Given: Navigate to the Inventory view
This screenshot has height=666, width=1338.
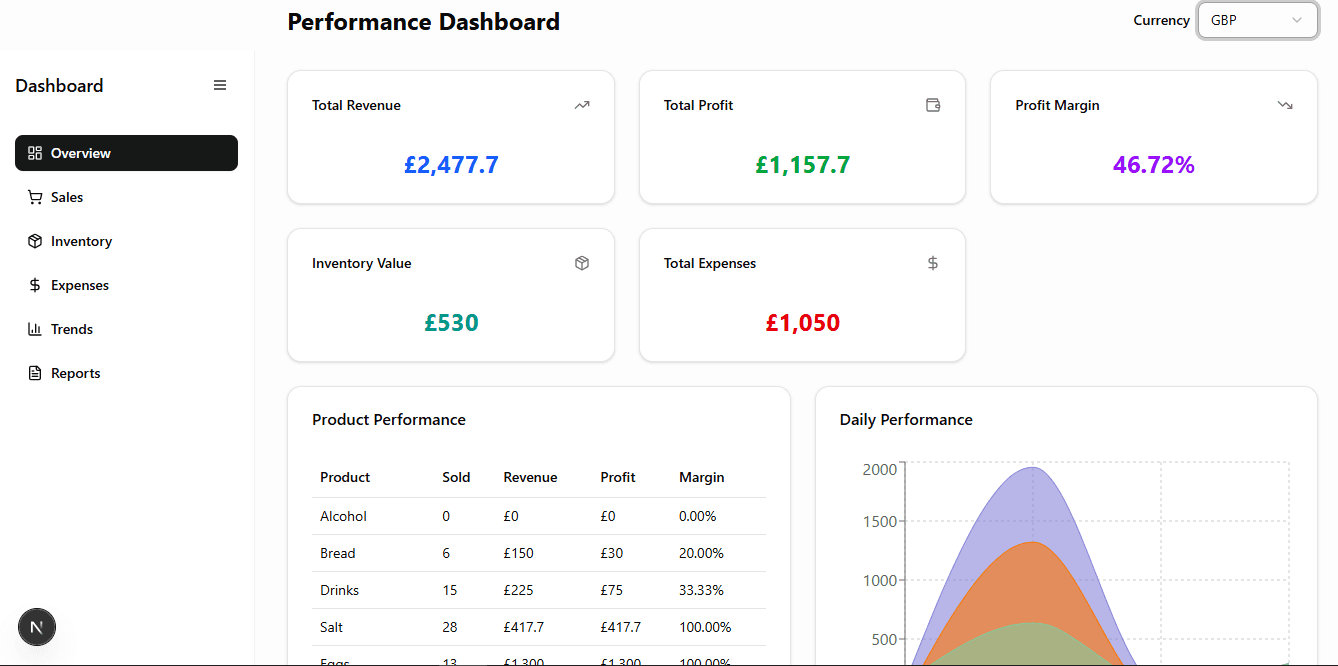Looking at the screenshot, I should [x=81, y=241].
